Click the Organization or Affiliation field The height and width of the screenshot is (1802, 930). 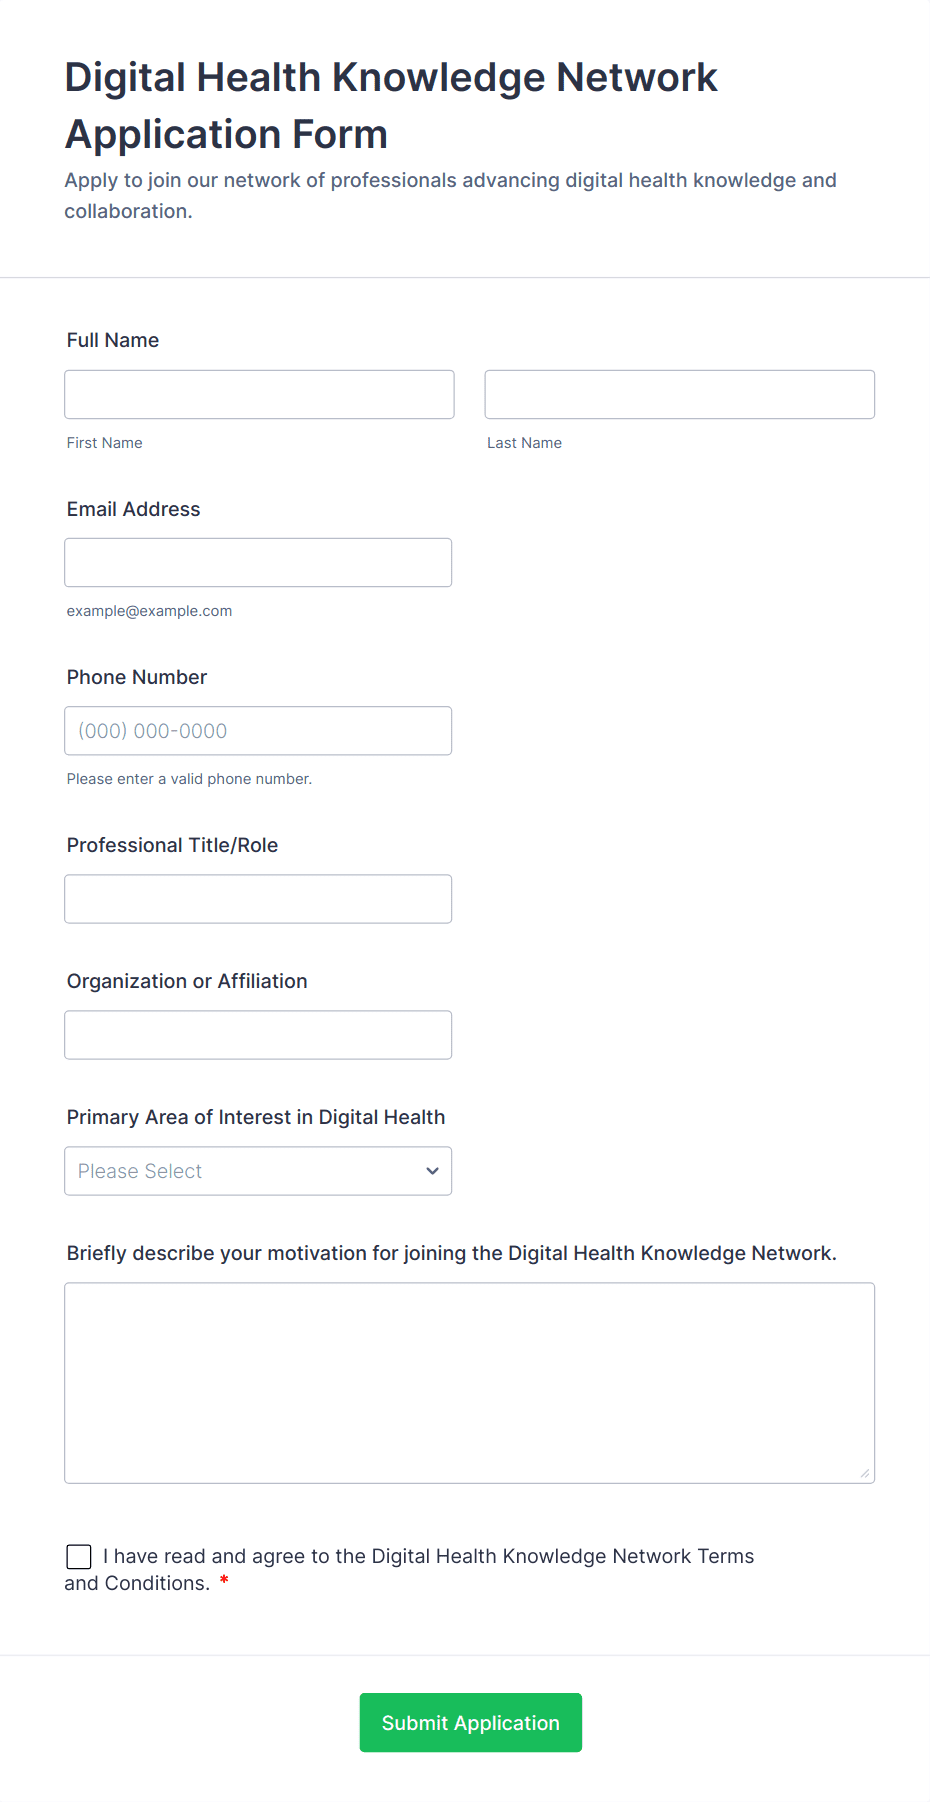pyautogui.click(x=258, y=1034)
